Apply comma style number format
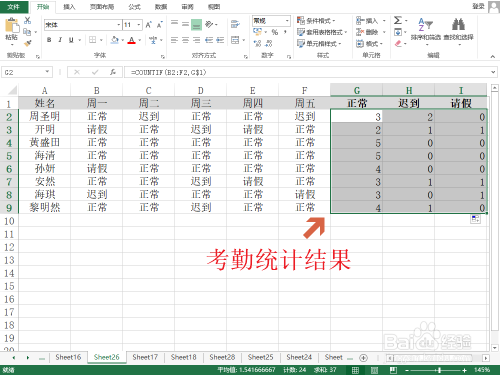 tap(285, 32)
